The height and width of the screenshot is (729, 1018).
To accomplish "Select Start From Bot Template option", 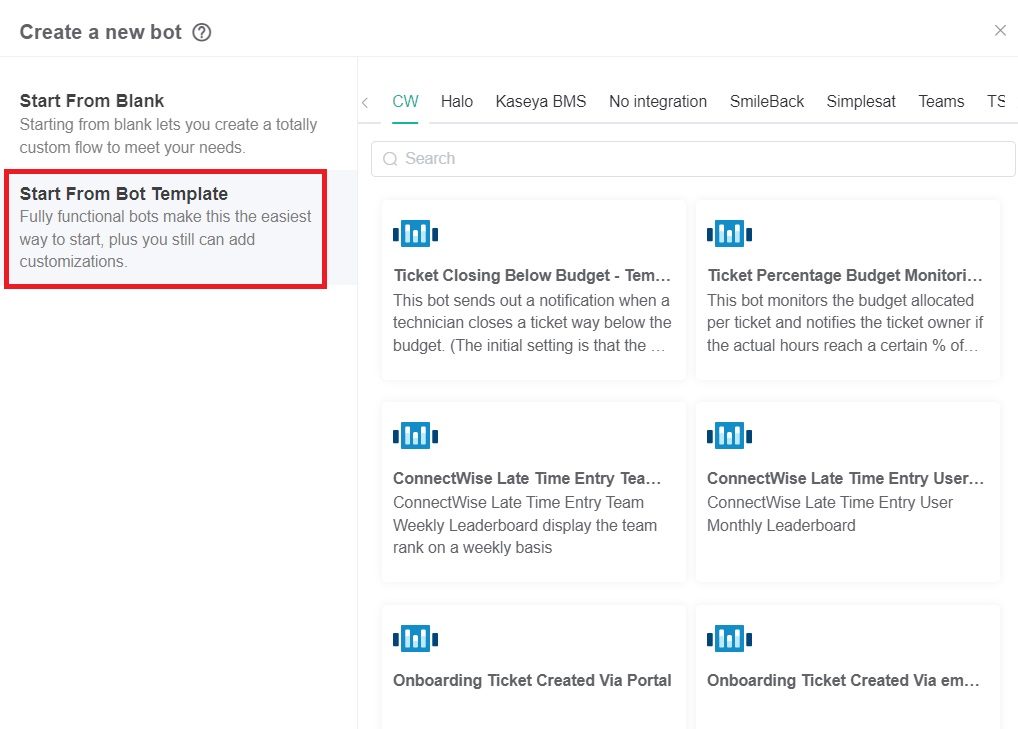I will point(165,229).
